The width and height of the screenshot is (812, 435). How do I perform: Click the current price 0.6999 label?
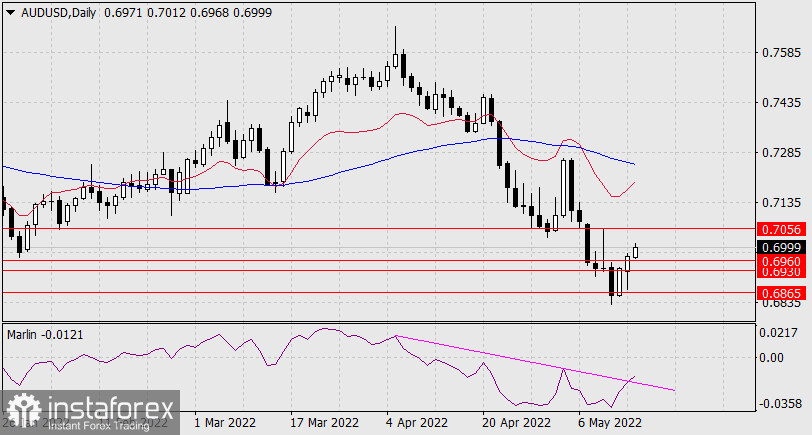[x=782, y=248]
